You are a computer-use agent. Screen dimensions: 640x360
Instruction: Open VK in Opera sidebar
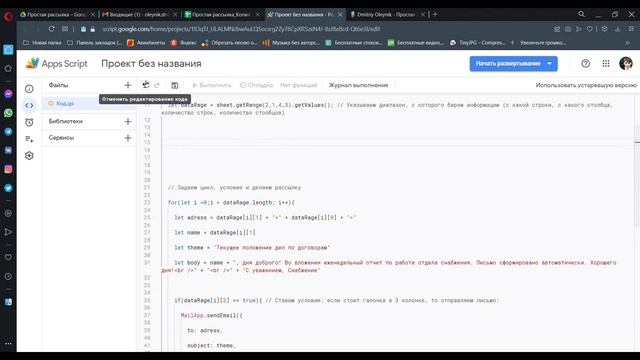(8, 150)
